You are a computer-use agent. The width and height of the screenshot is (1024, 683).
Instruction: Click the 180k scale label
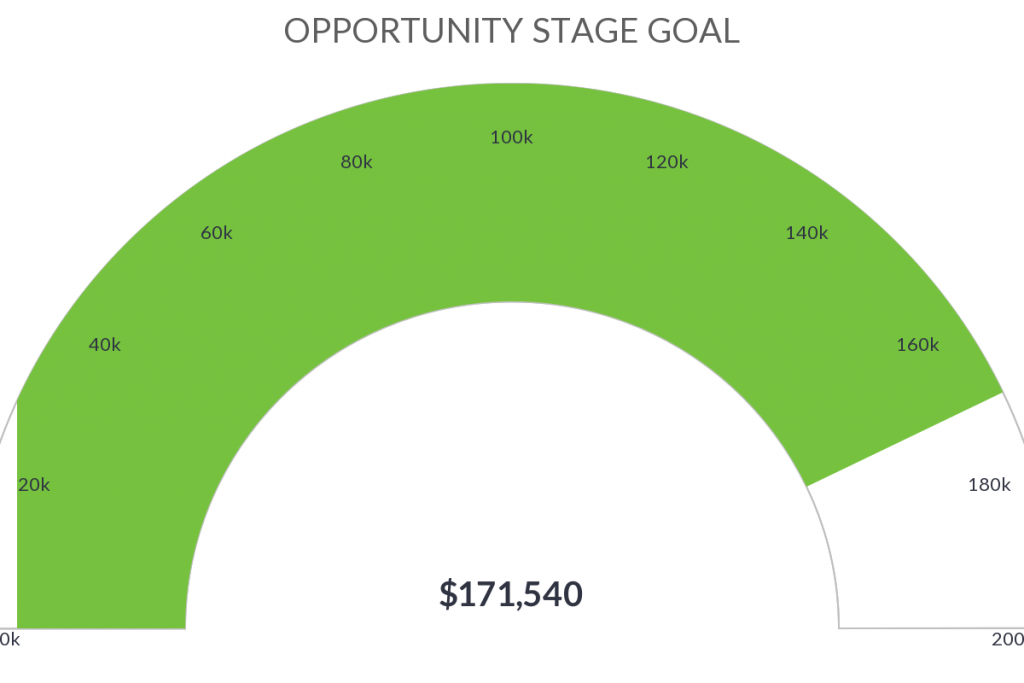pyautogui.click(x=989, y=484)
